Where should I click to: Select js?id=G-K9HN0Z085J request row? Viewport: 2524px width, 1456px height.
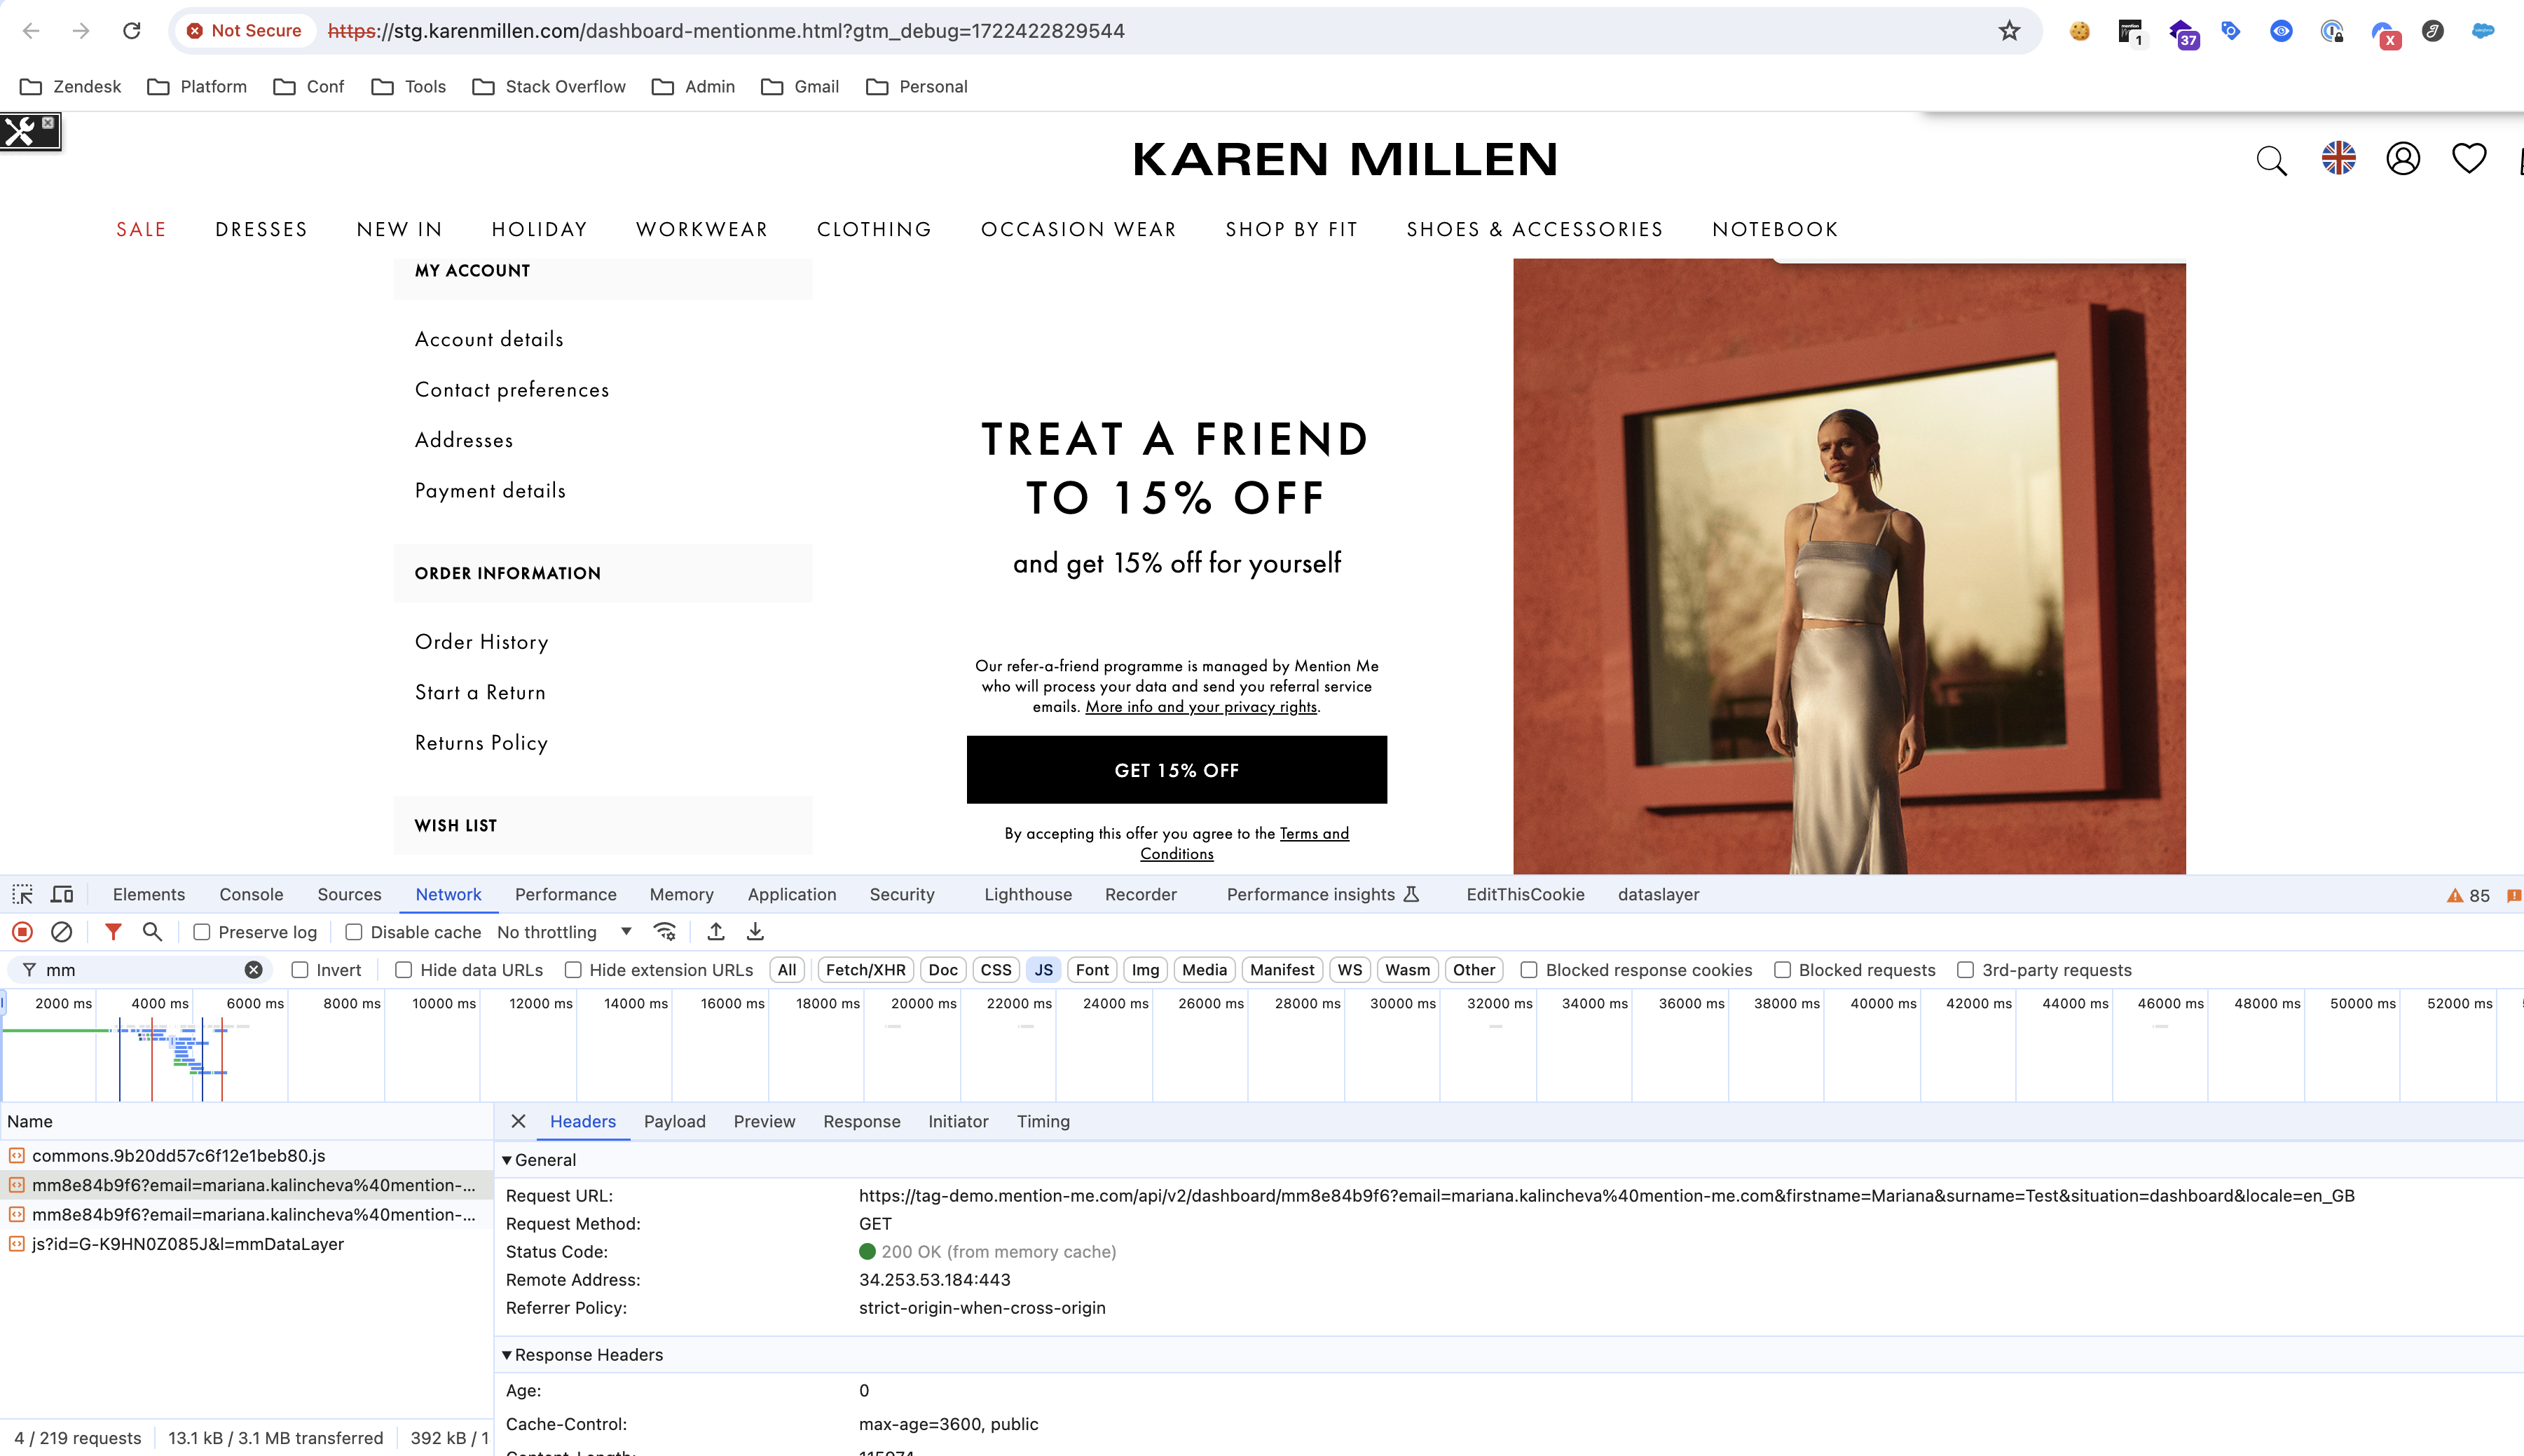pos(245,1244)
